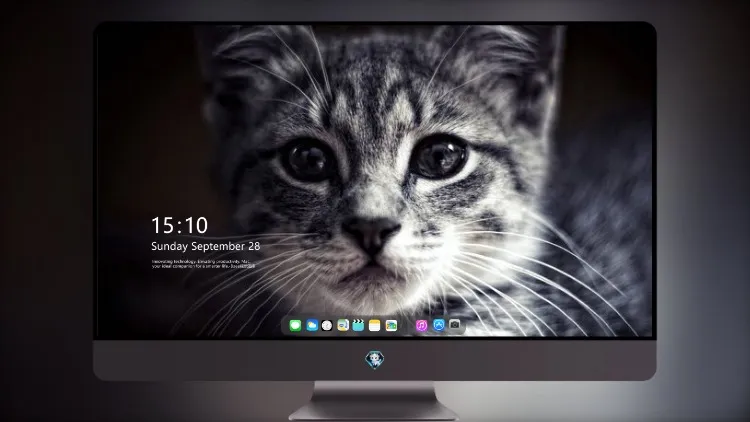The height and width of the screenshot is (422, 750).
Task: Launch the pink Music app
Action: click(x=421, y=325)
